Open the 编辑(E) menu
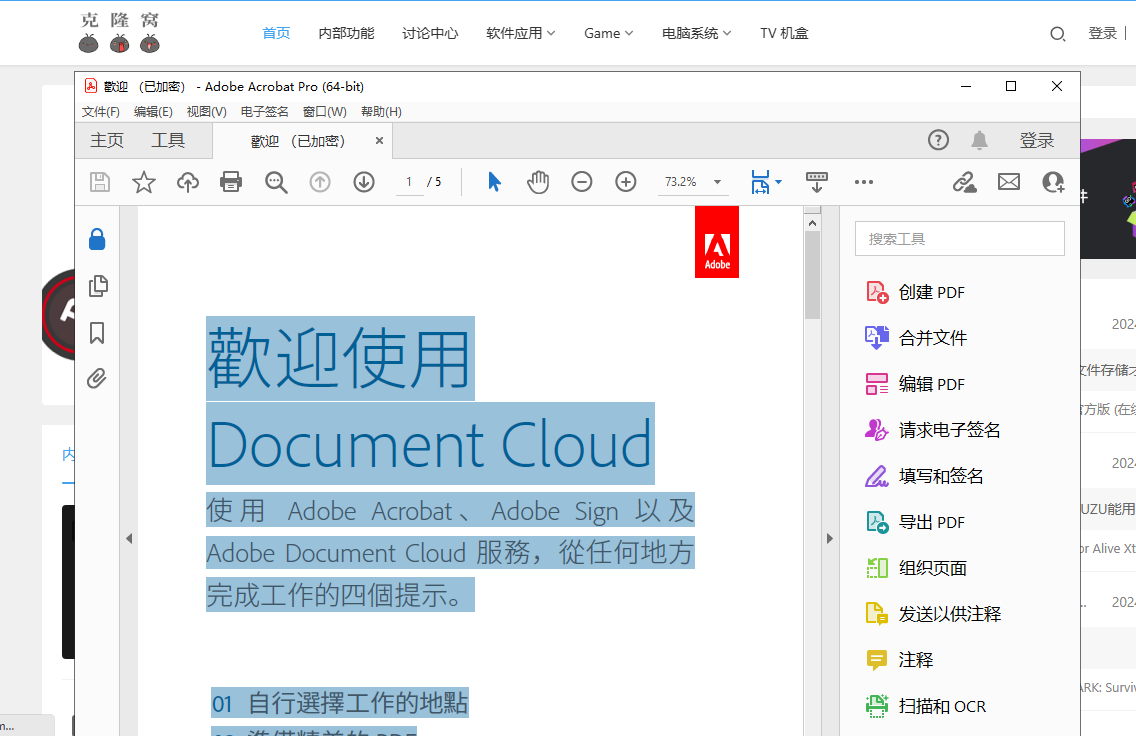 click(153, 112)
